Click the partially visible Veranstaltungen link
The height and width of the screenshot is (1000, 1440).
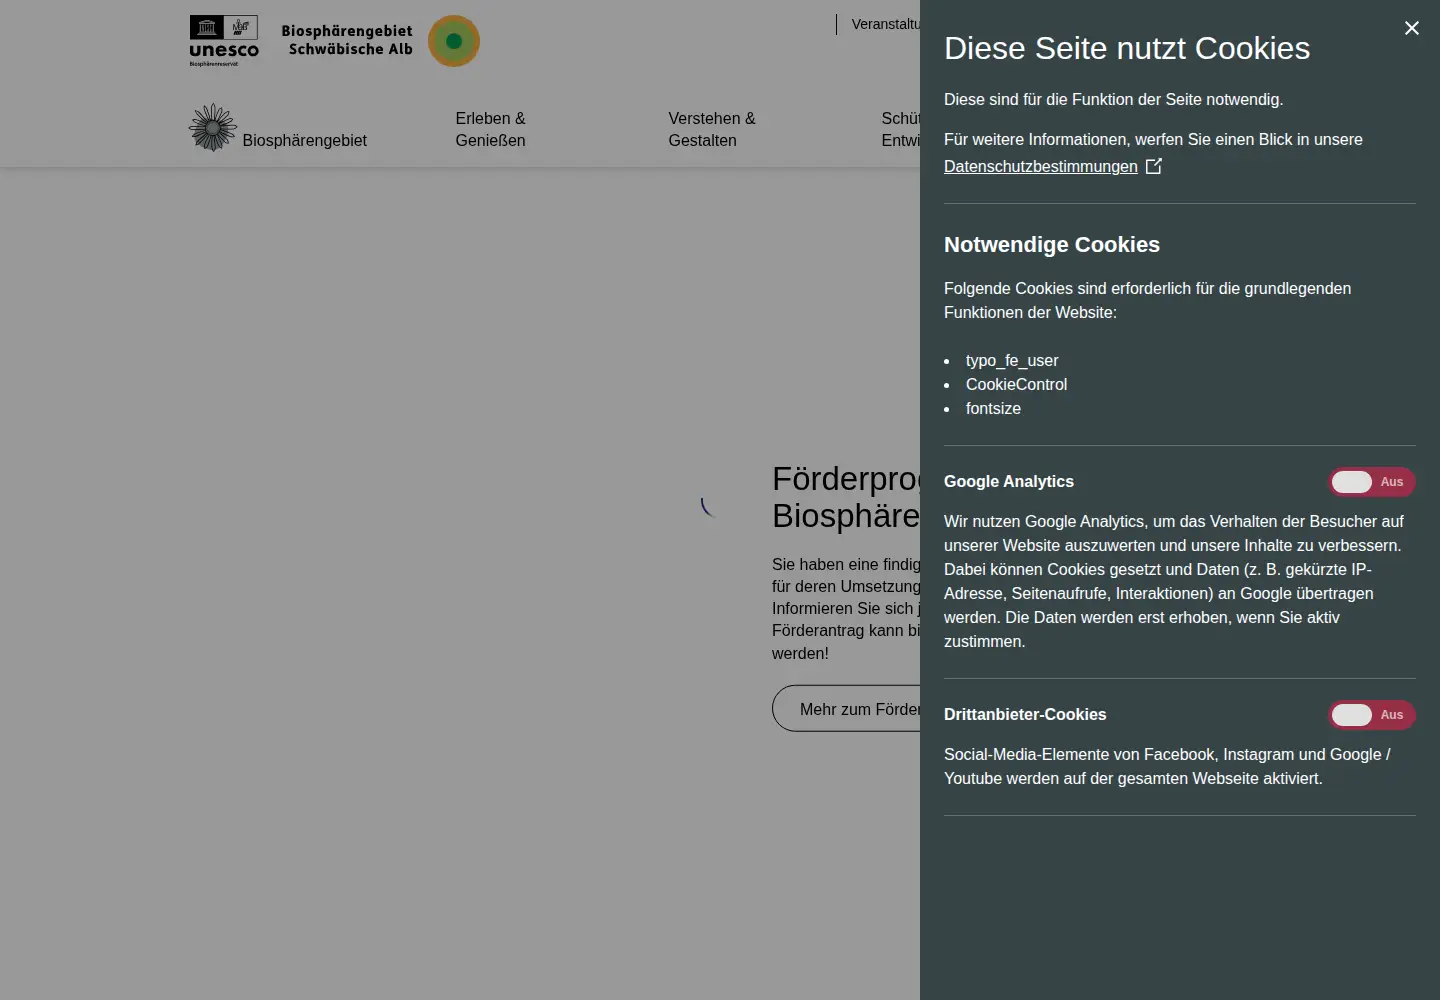[885, 24]
